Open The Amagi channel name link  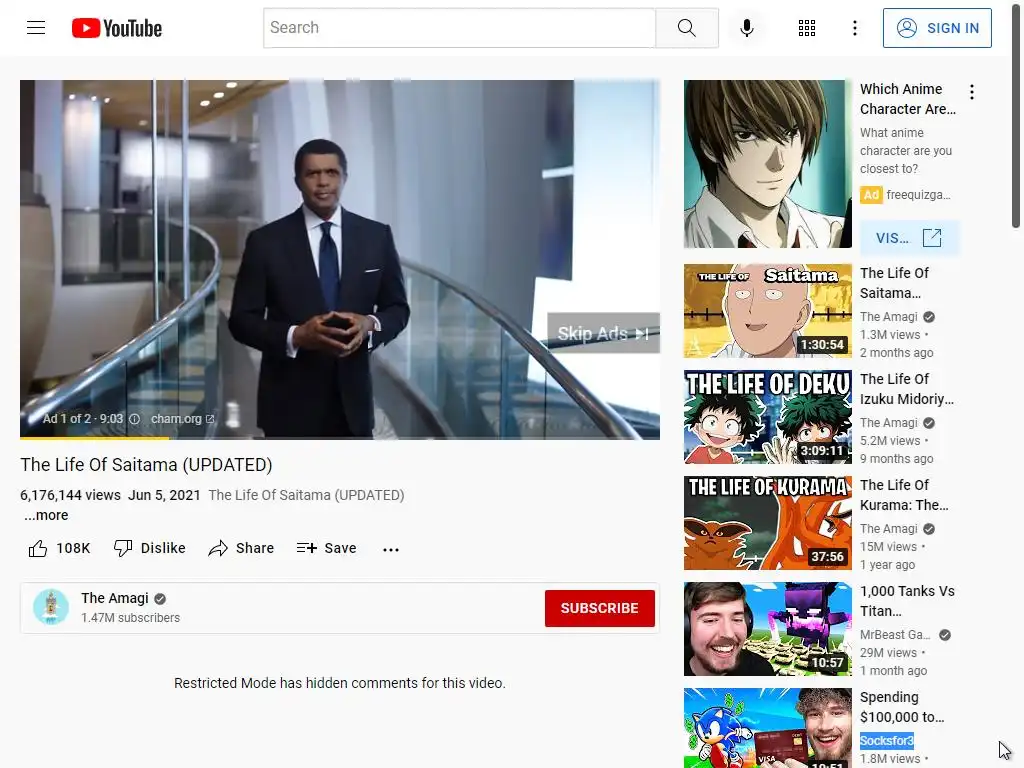[x=115, y=598]
